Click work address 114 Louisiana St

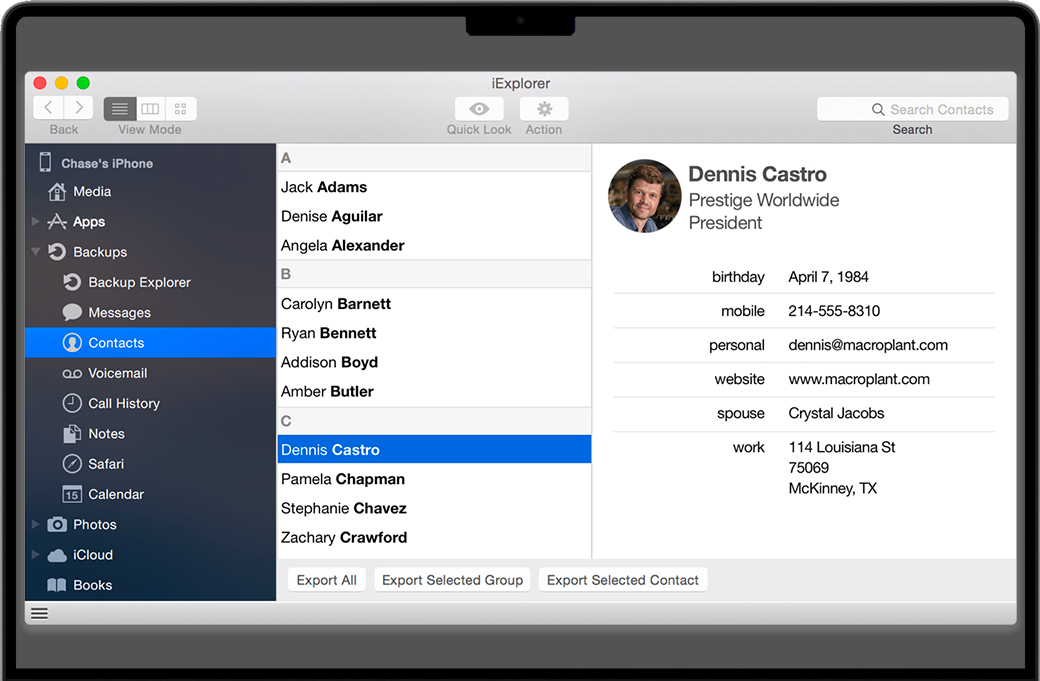[842, 448]
